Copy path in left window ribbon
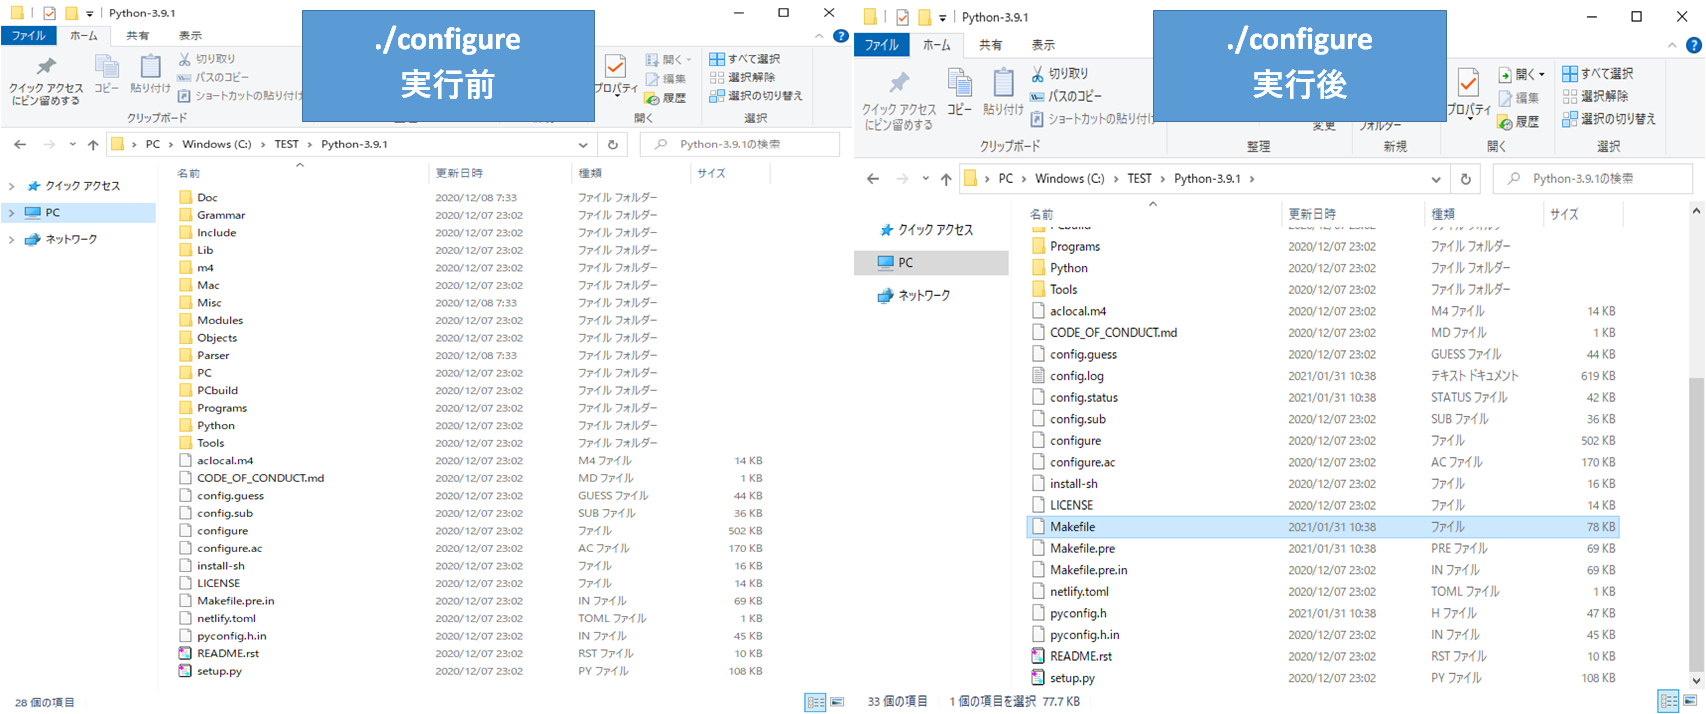 click(x=213, y=77)
